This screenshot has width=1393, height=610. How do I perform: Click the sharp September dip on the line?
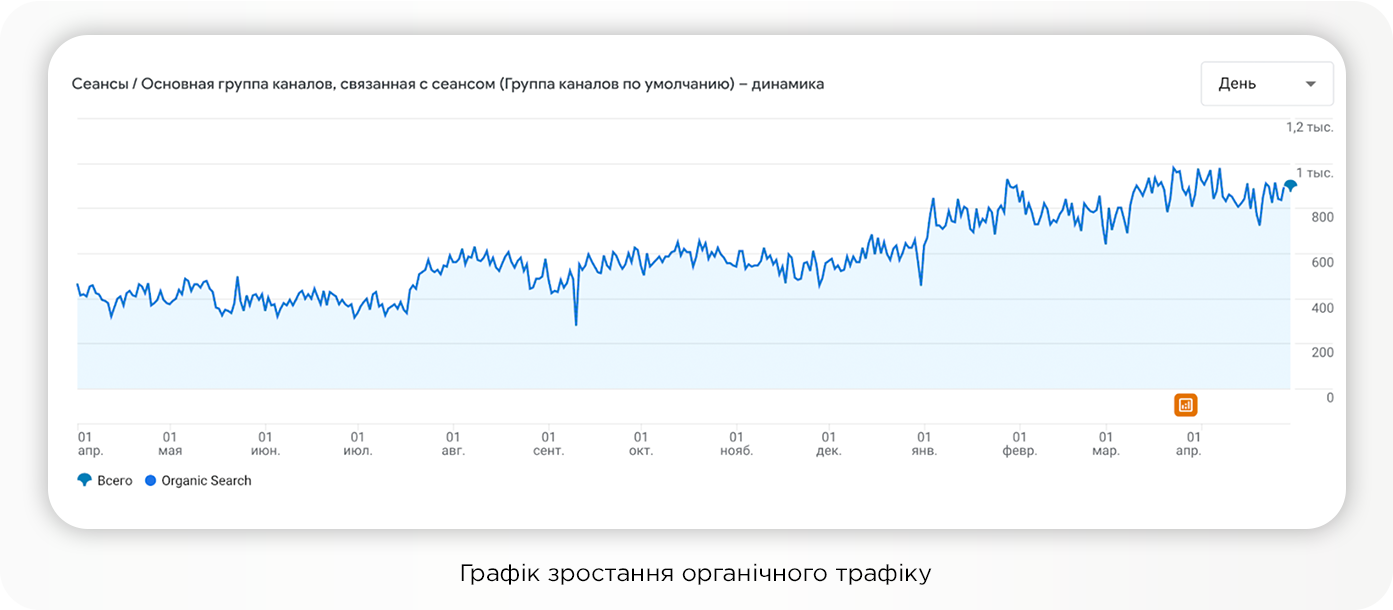coord(576,324)
